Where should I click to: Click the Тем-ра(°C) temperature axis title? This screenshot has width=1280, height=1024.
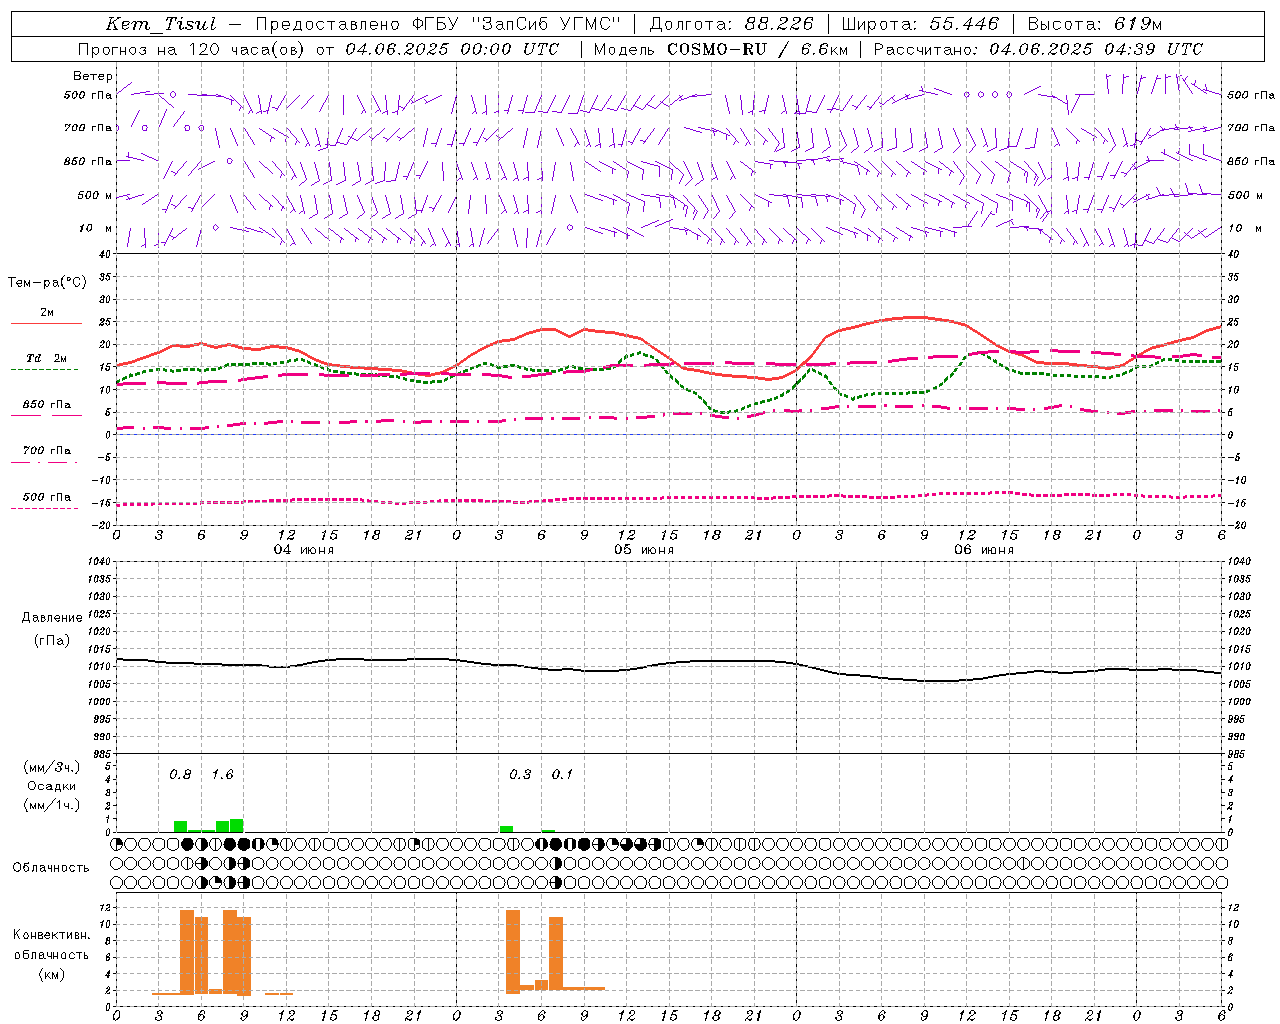[x=47, y=283]
